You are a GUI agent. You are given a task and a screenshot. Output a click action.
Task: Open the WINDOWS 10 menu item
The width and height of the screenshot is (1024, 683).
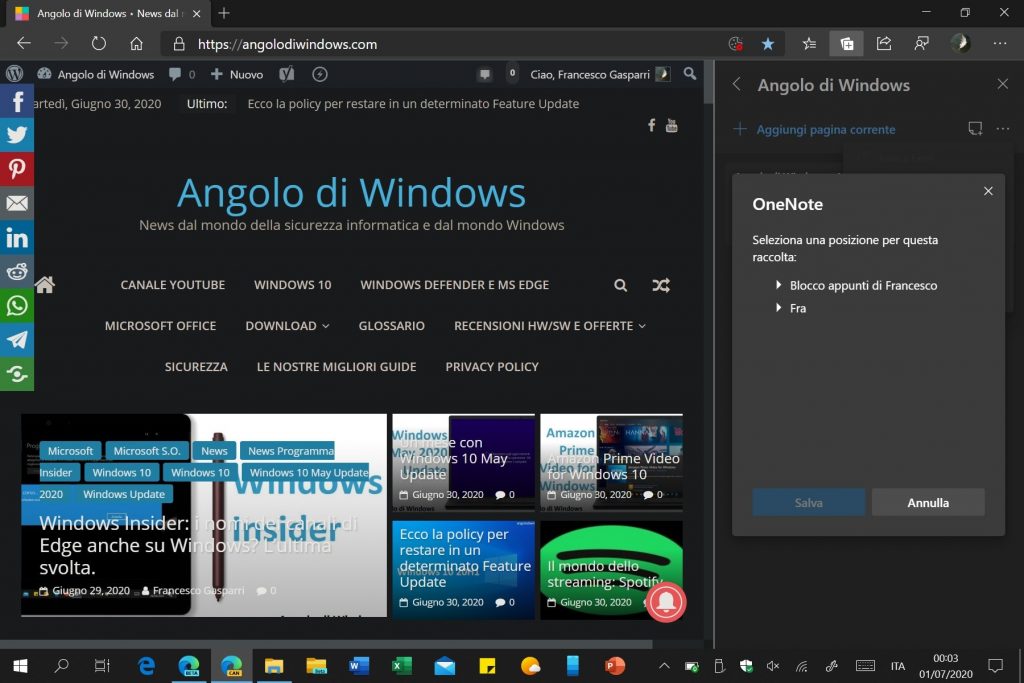coord(292,285)
